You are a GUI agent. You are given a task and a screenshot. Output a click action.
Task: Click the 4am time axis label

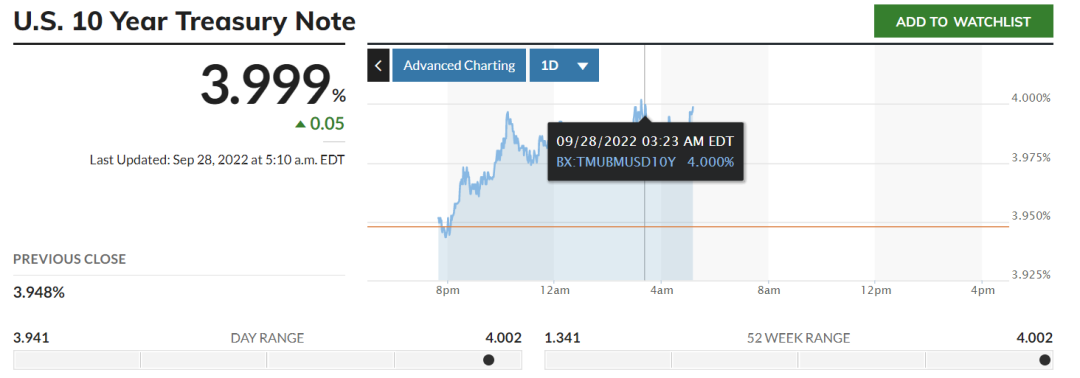click(661, 290)
